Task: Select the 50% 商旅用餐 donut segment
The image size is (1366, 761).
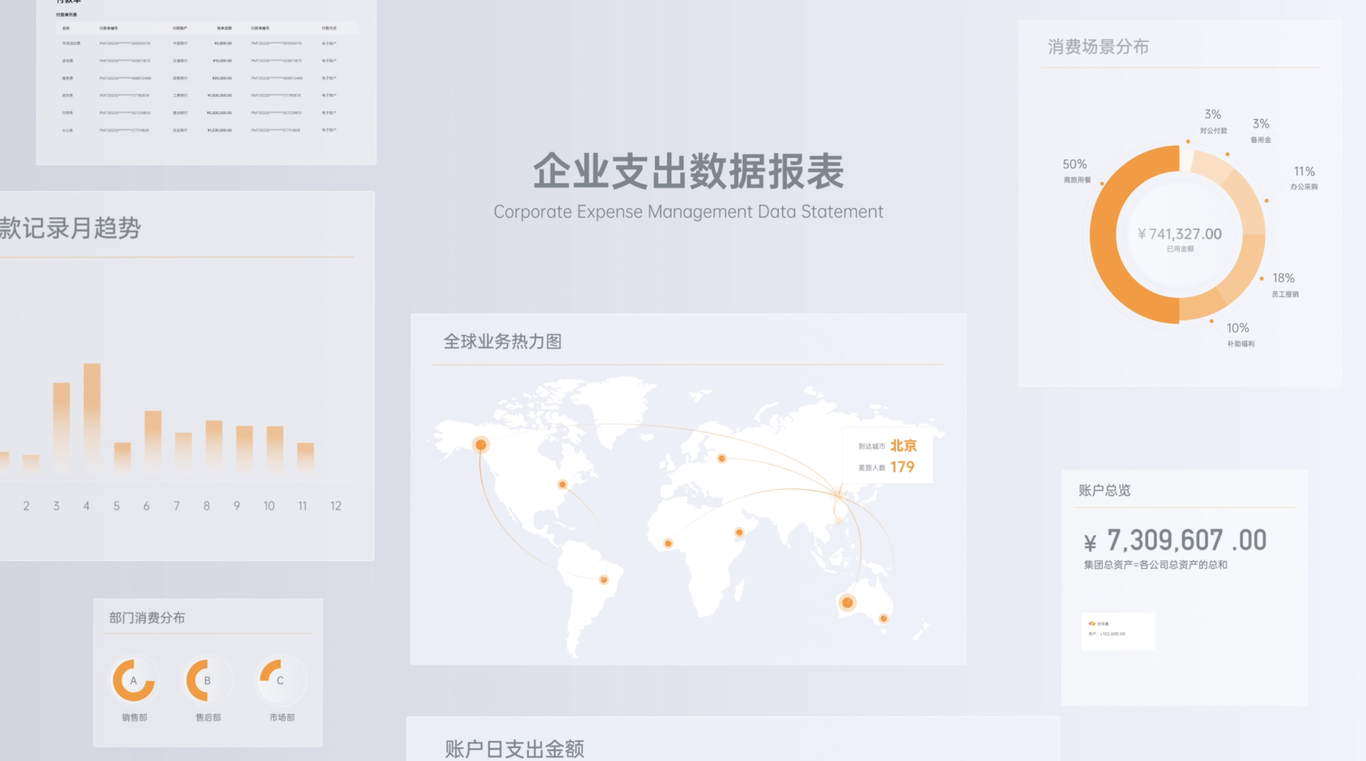Action: point(1103,235)
